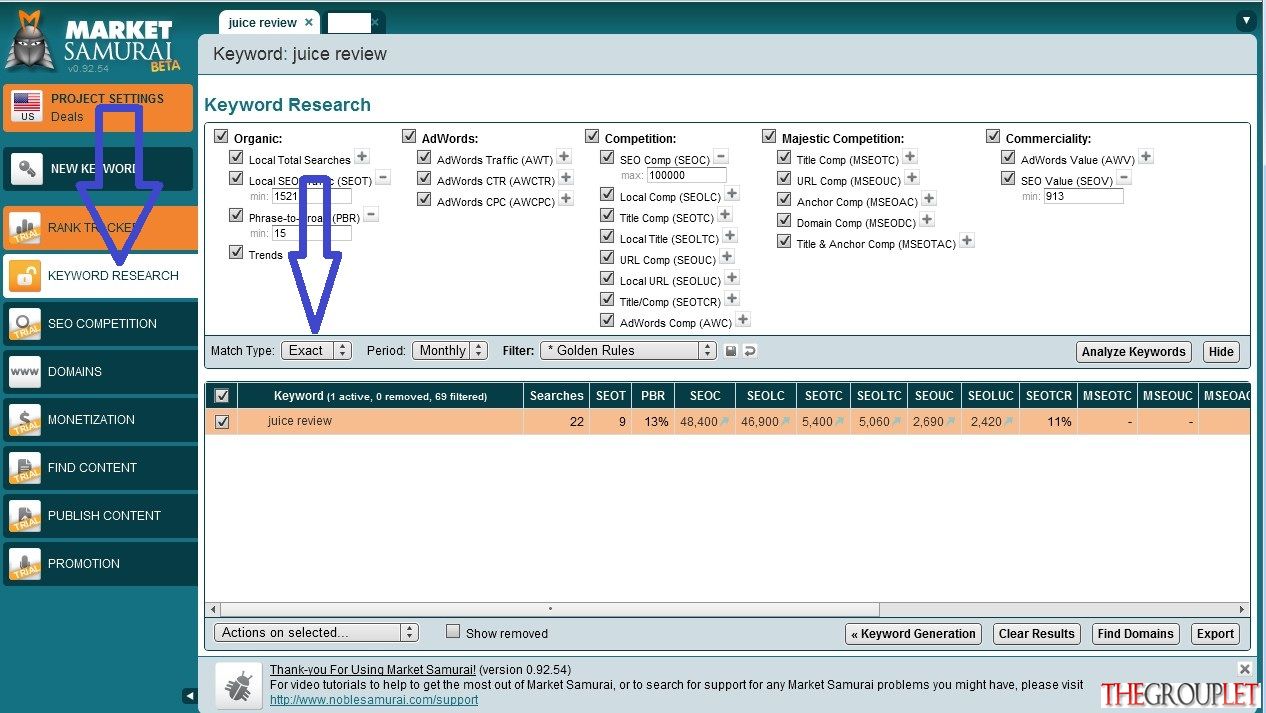1266x713 pixels.
Task: Click the SEO Competition magnifier icon
Action: click(25, 323)
